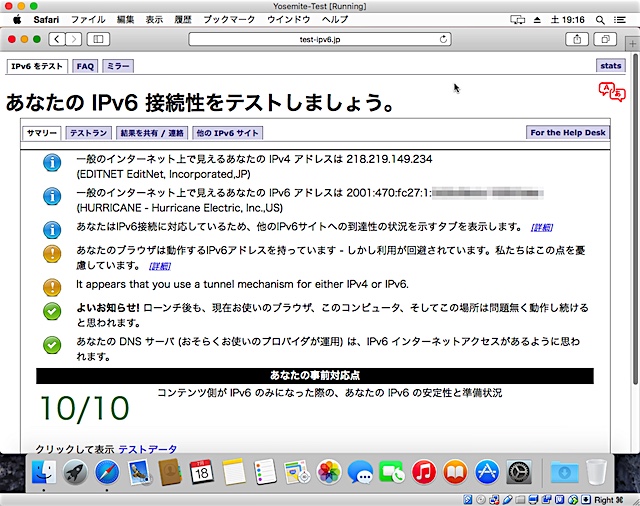Select the IPv6 をテスト tab
Image resolution: width=640 pixels, height=506 pixels.
tap(37, 66)
